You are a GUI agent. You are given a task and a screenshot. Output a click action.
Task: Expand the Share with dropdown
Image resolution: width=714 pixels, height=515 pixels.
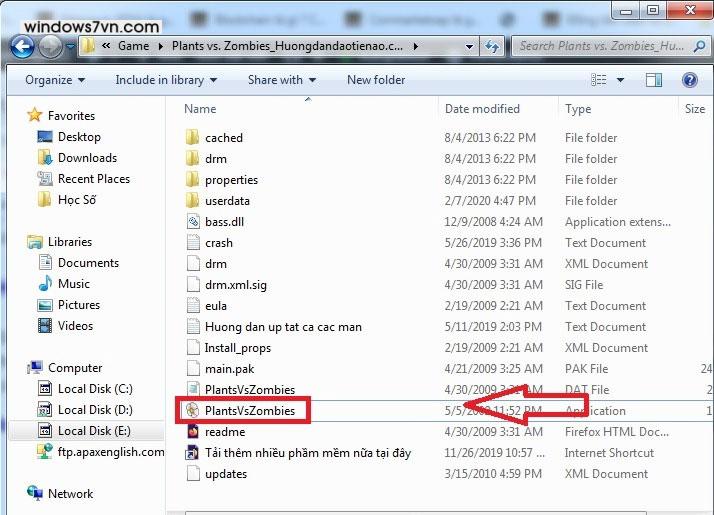click(281, 80)
